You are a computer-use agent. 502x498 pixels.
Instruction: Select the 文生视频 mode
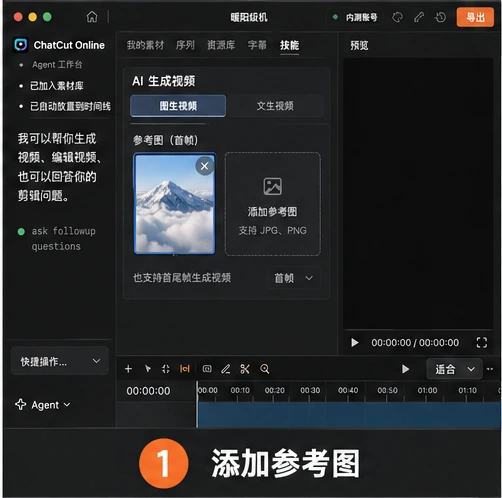[275, 106]
